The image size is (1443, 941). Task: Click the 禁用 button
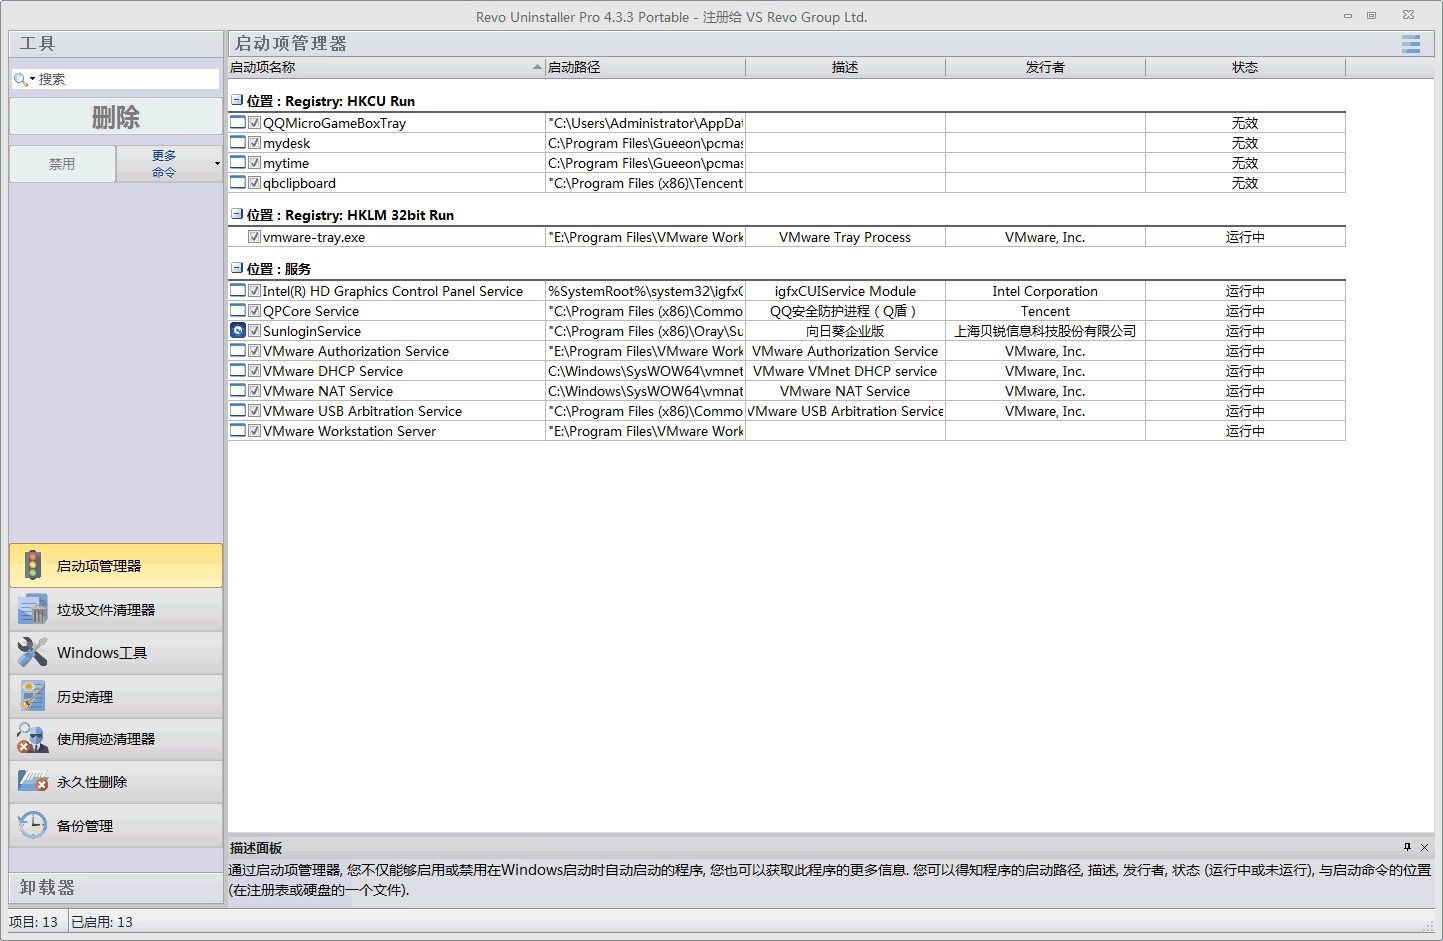[62, 164]
